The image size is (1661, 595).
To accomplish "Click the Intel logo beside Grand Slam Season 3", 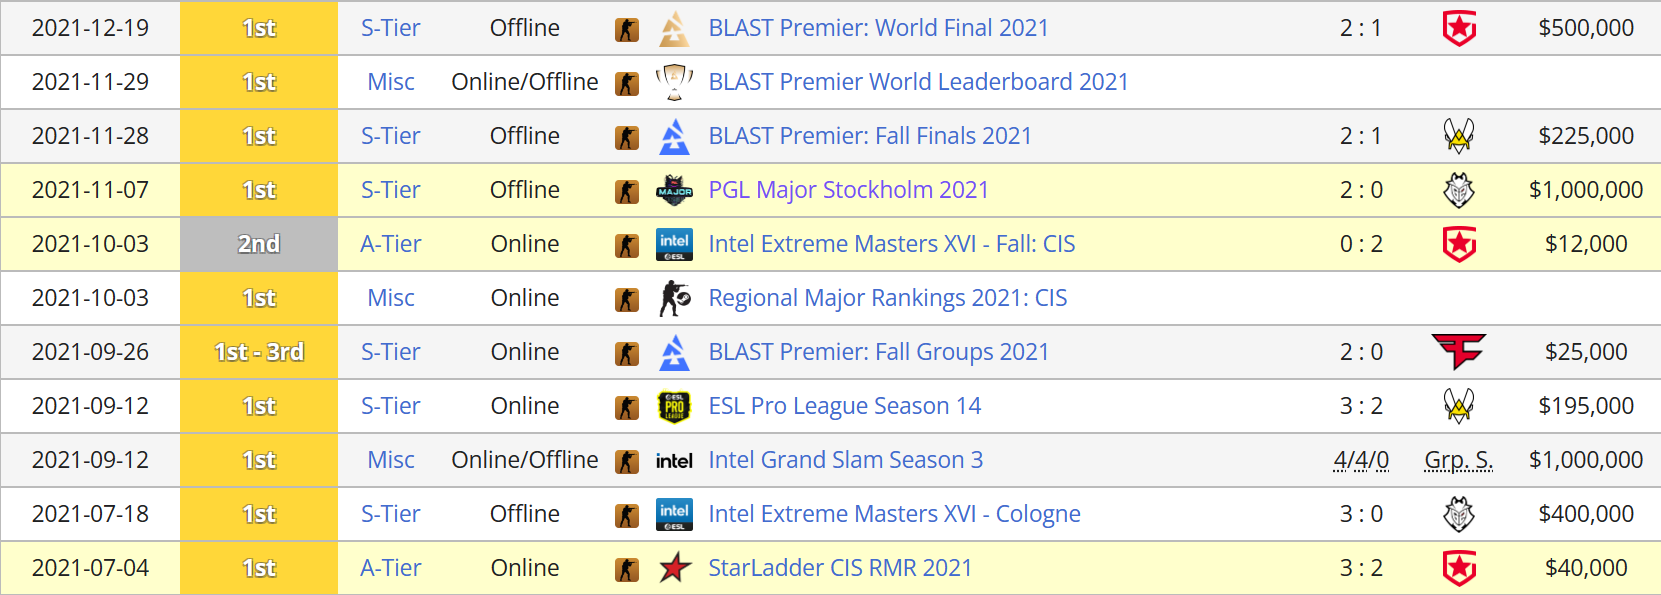I will point(674,460).
